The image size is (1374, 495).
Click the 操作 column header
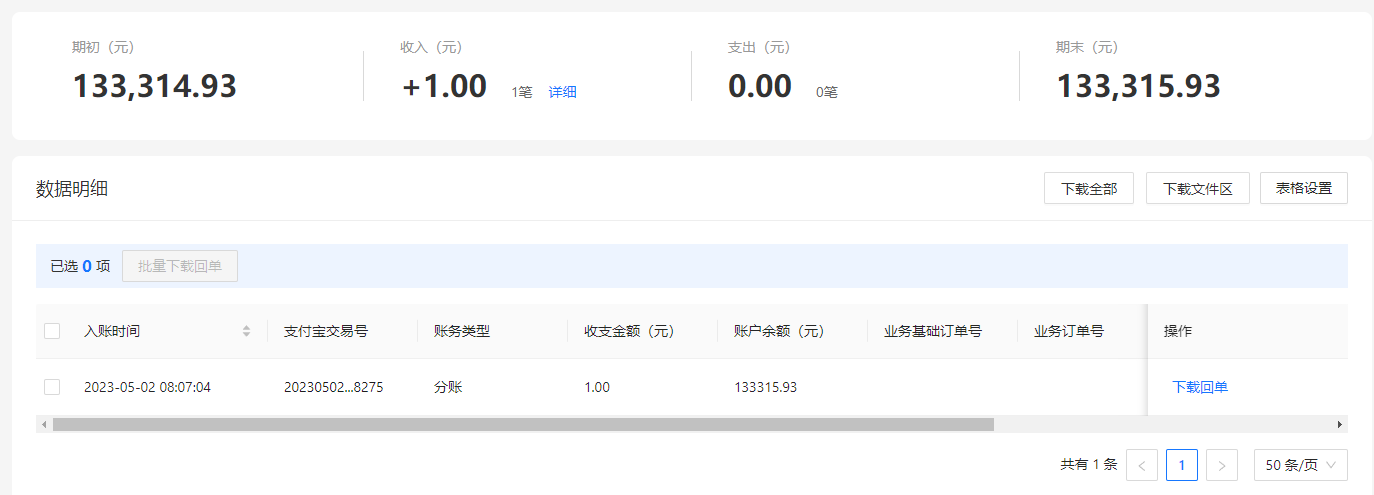(x=1178, y=331)
